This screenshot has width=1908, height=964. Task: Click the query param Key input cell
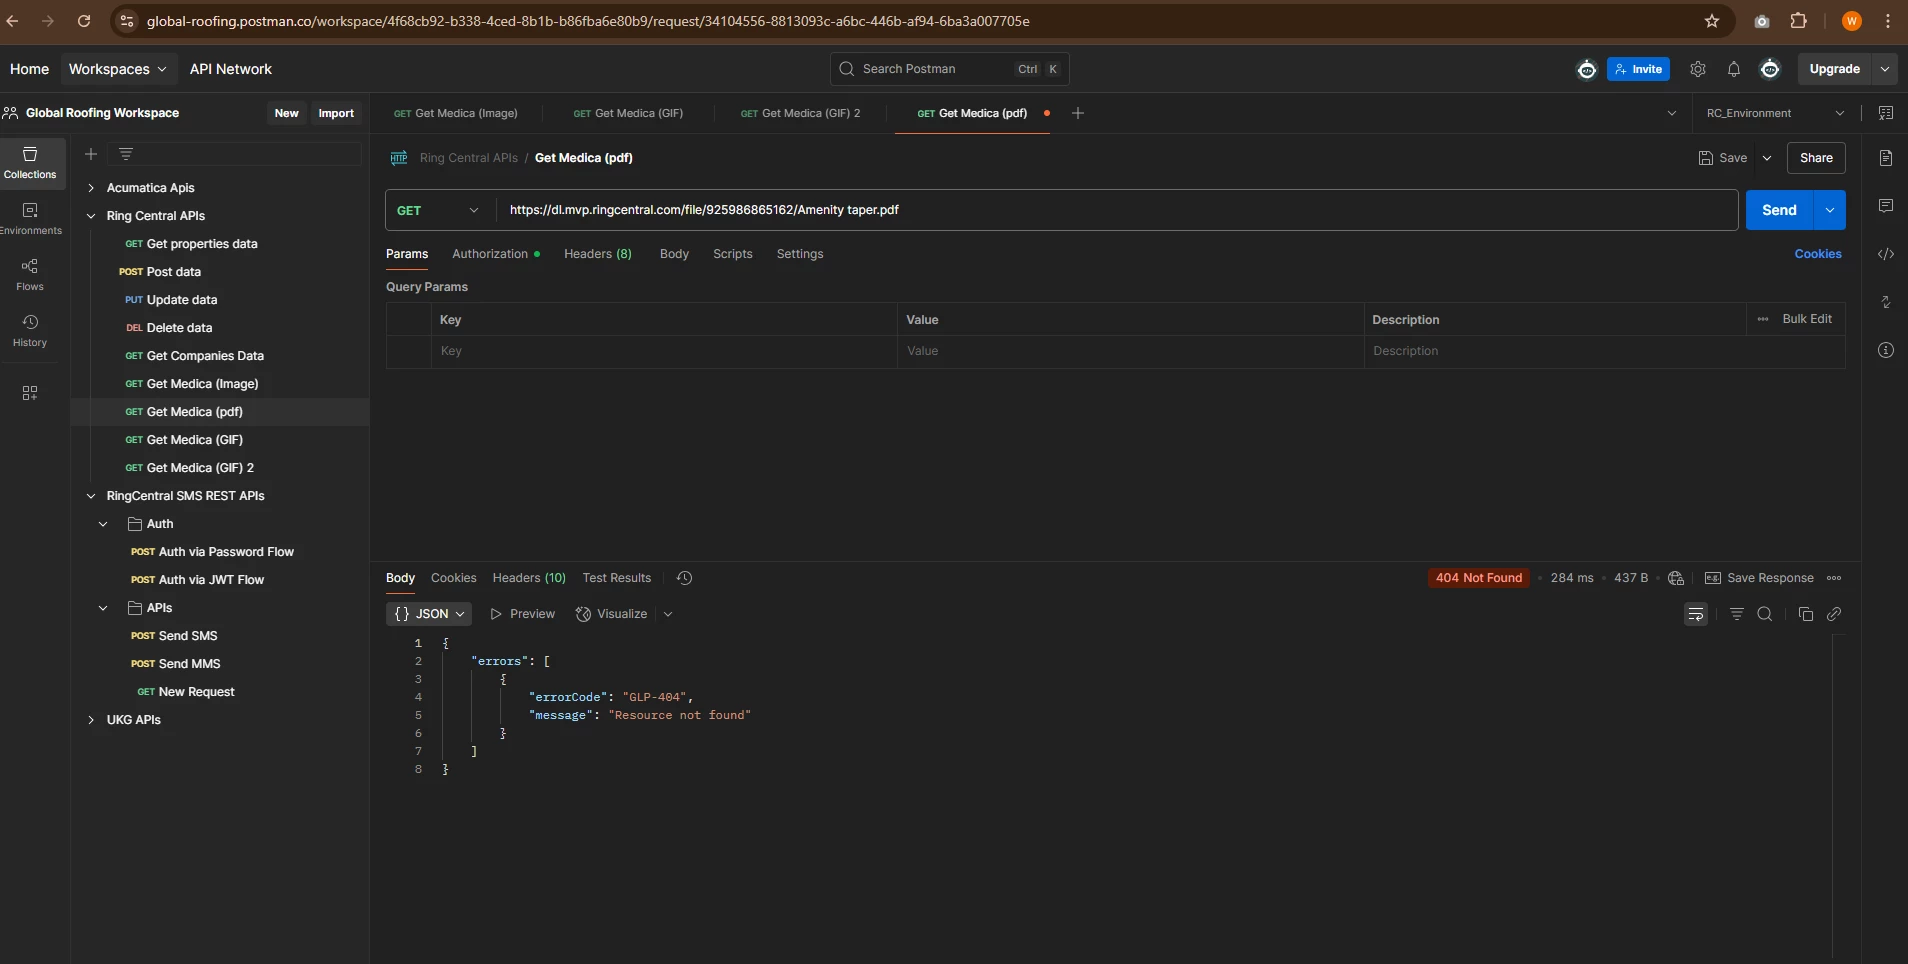coord(664,351)
